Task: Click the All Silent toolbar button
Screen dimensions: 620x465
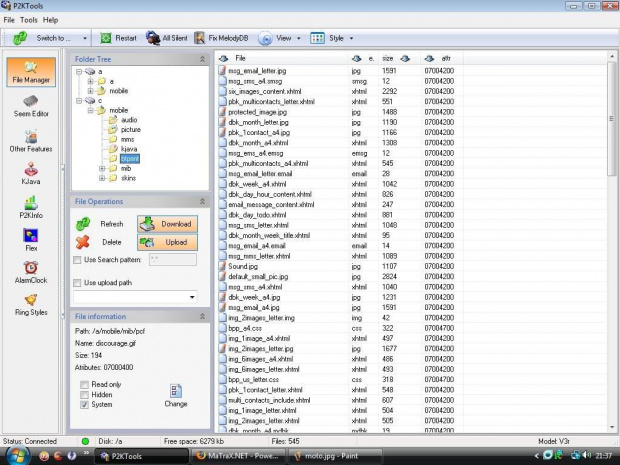Action: (166, 38)
